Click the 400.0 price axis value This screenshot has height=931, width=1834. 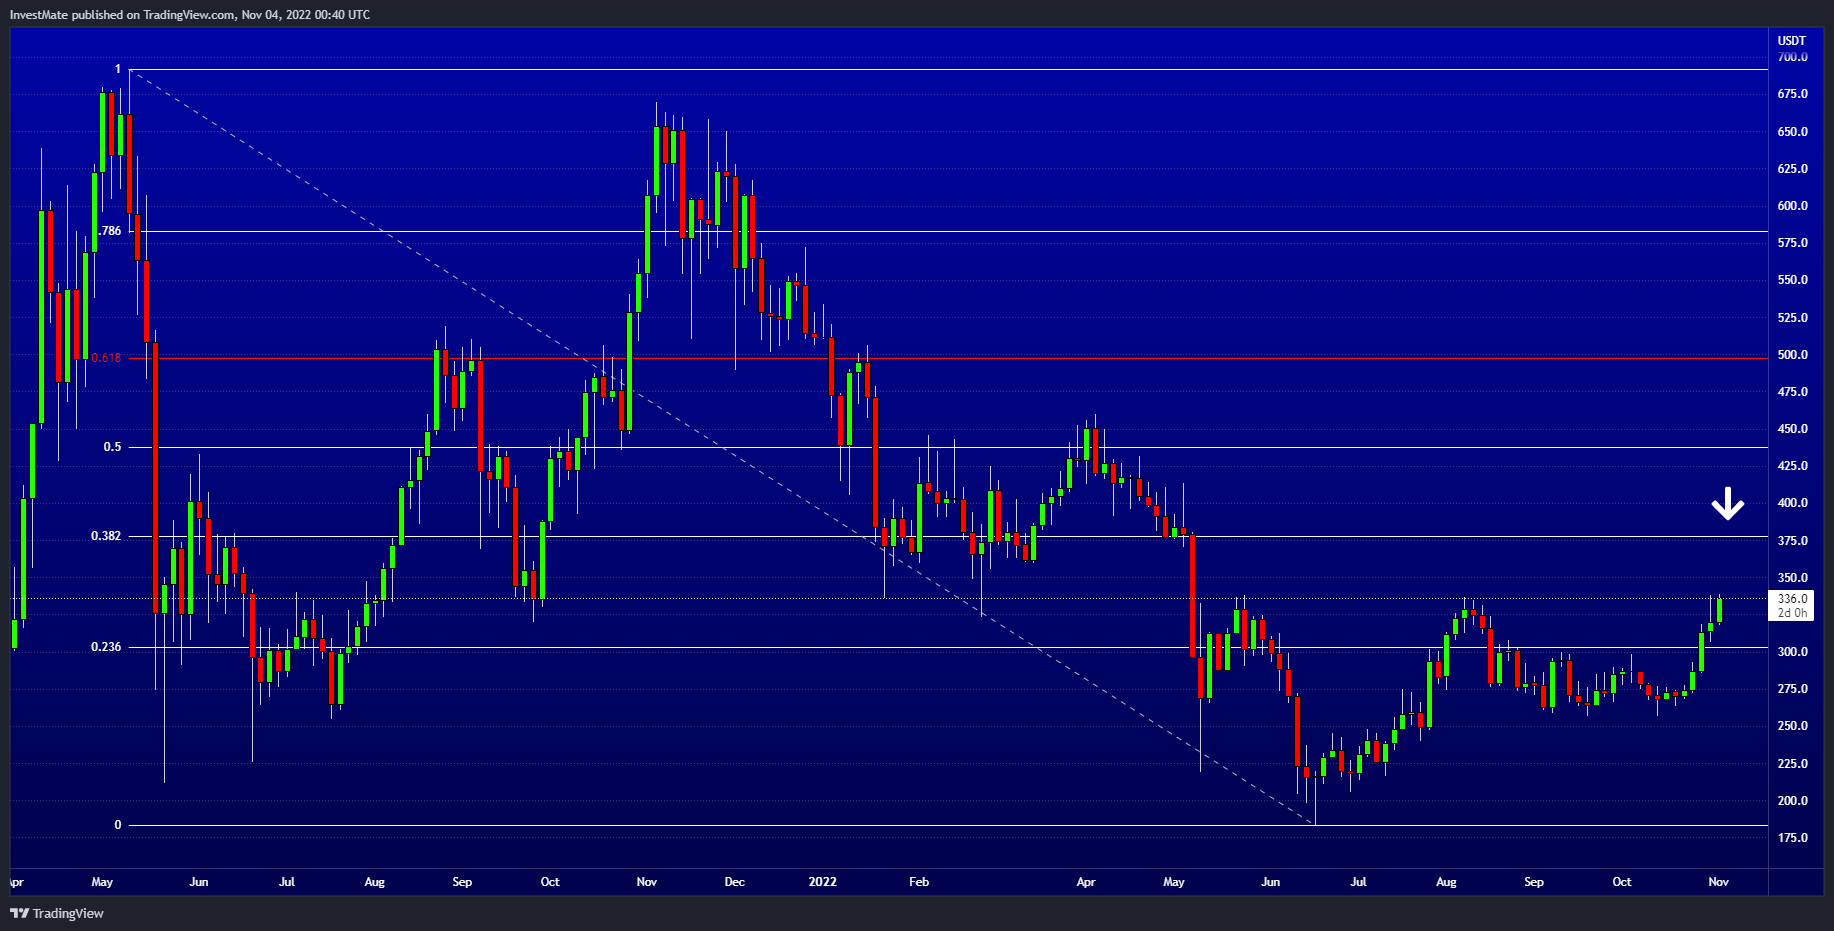pyautogui.click(x=1792, y=503)
